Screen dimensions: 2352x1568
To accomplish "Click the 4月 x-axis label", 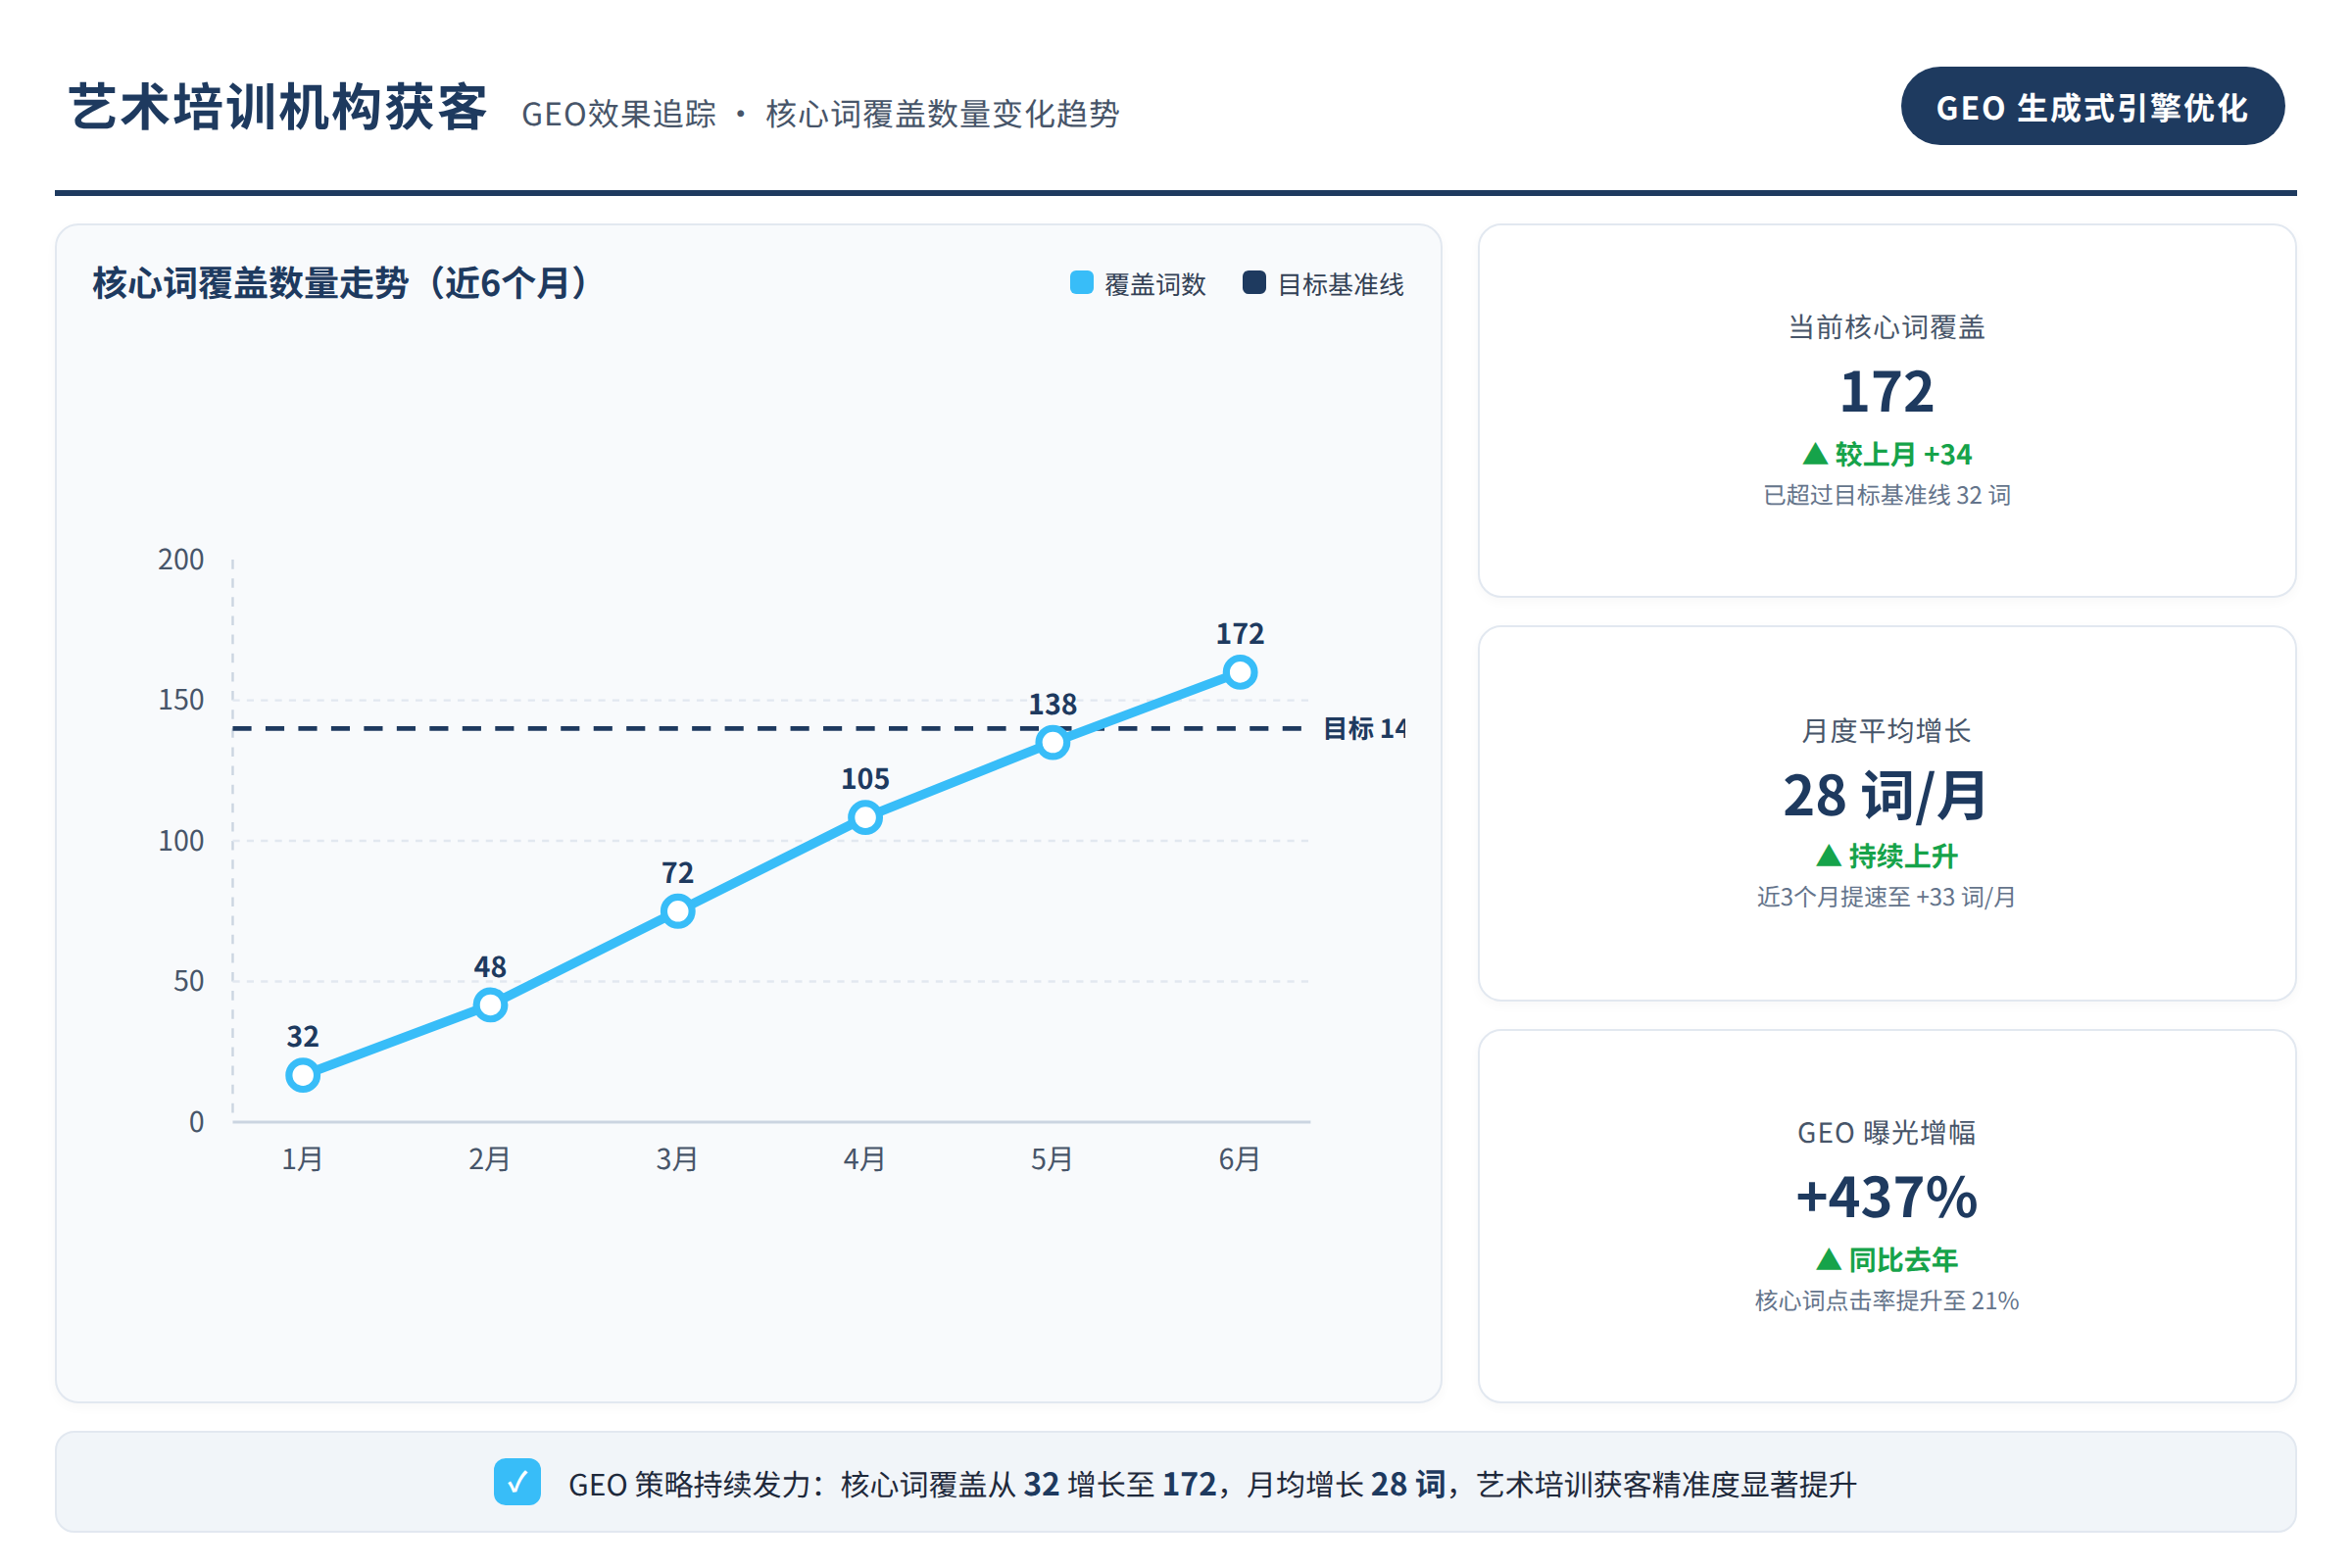I will click(x=864, y=1159).
